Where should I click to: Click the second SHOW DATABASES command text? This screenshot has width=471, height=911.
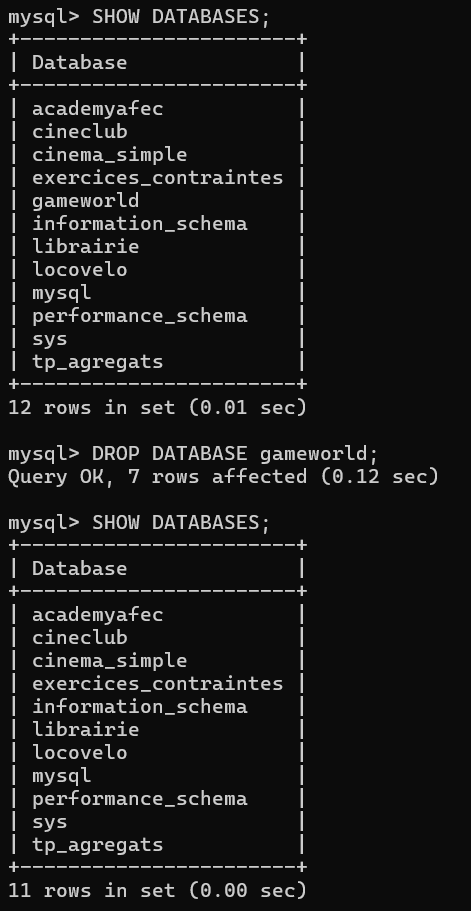click(181, 523)
